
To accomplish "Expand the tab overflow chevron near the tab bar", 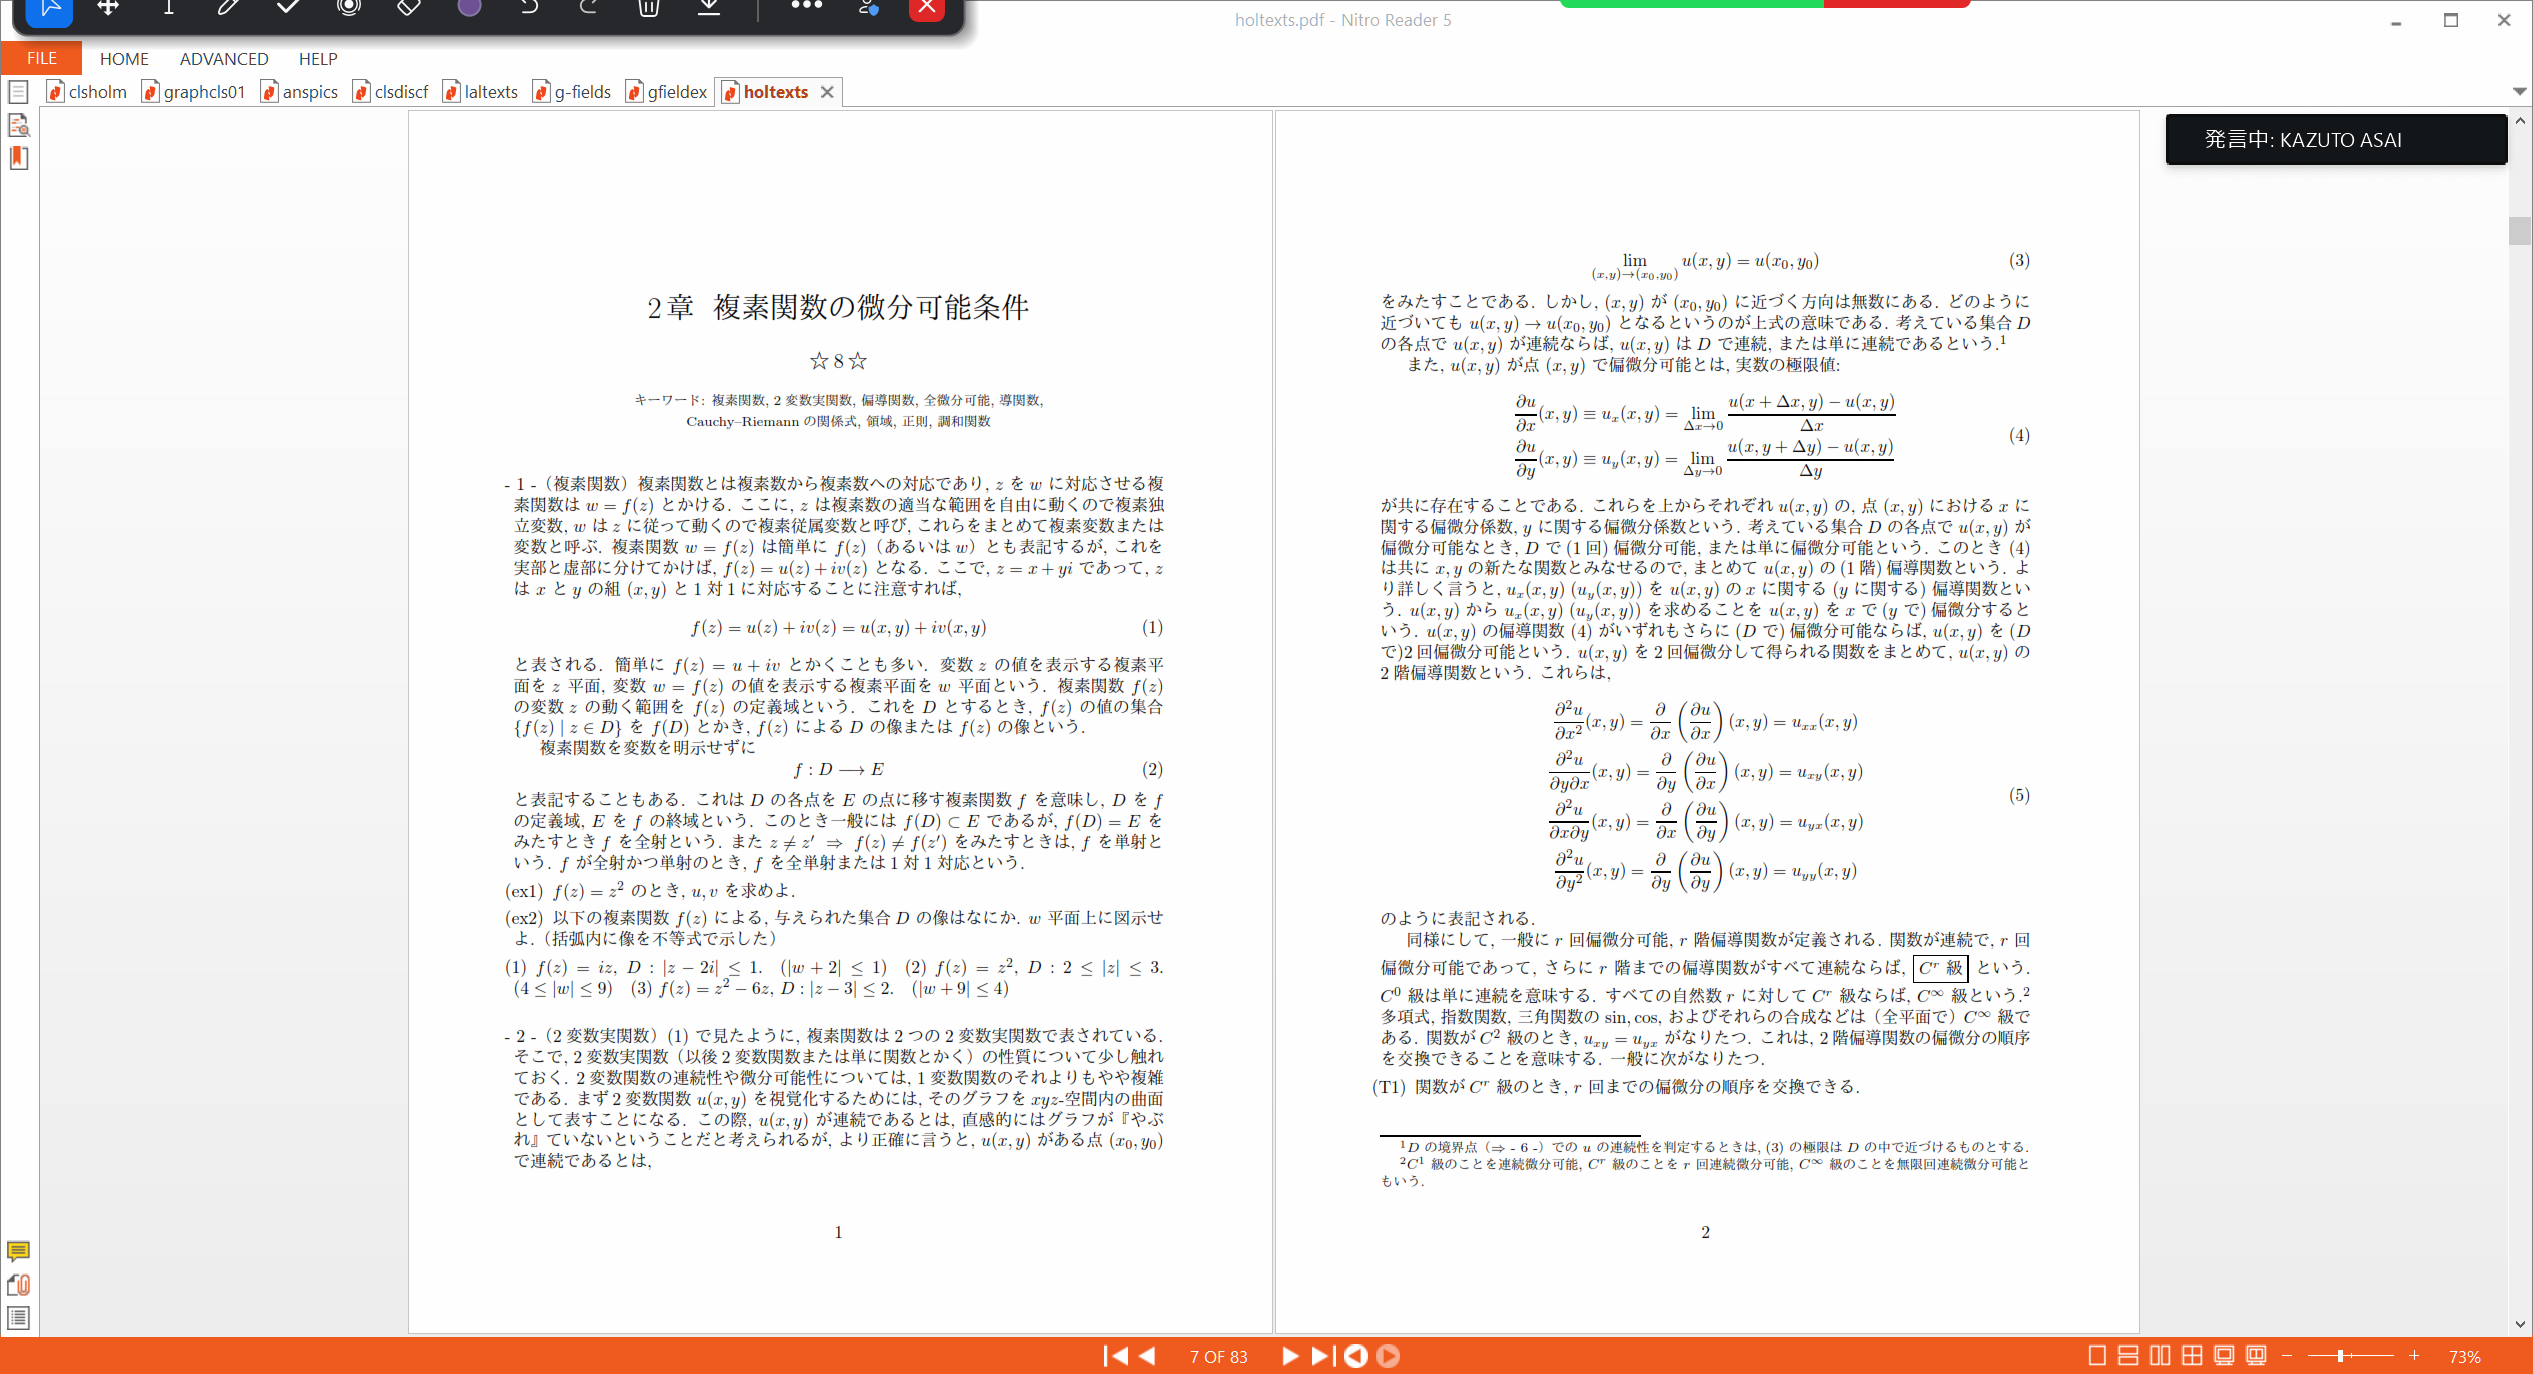I will (x=2521, y=91).
